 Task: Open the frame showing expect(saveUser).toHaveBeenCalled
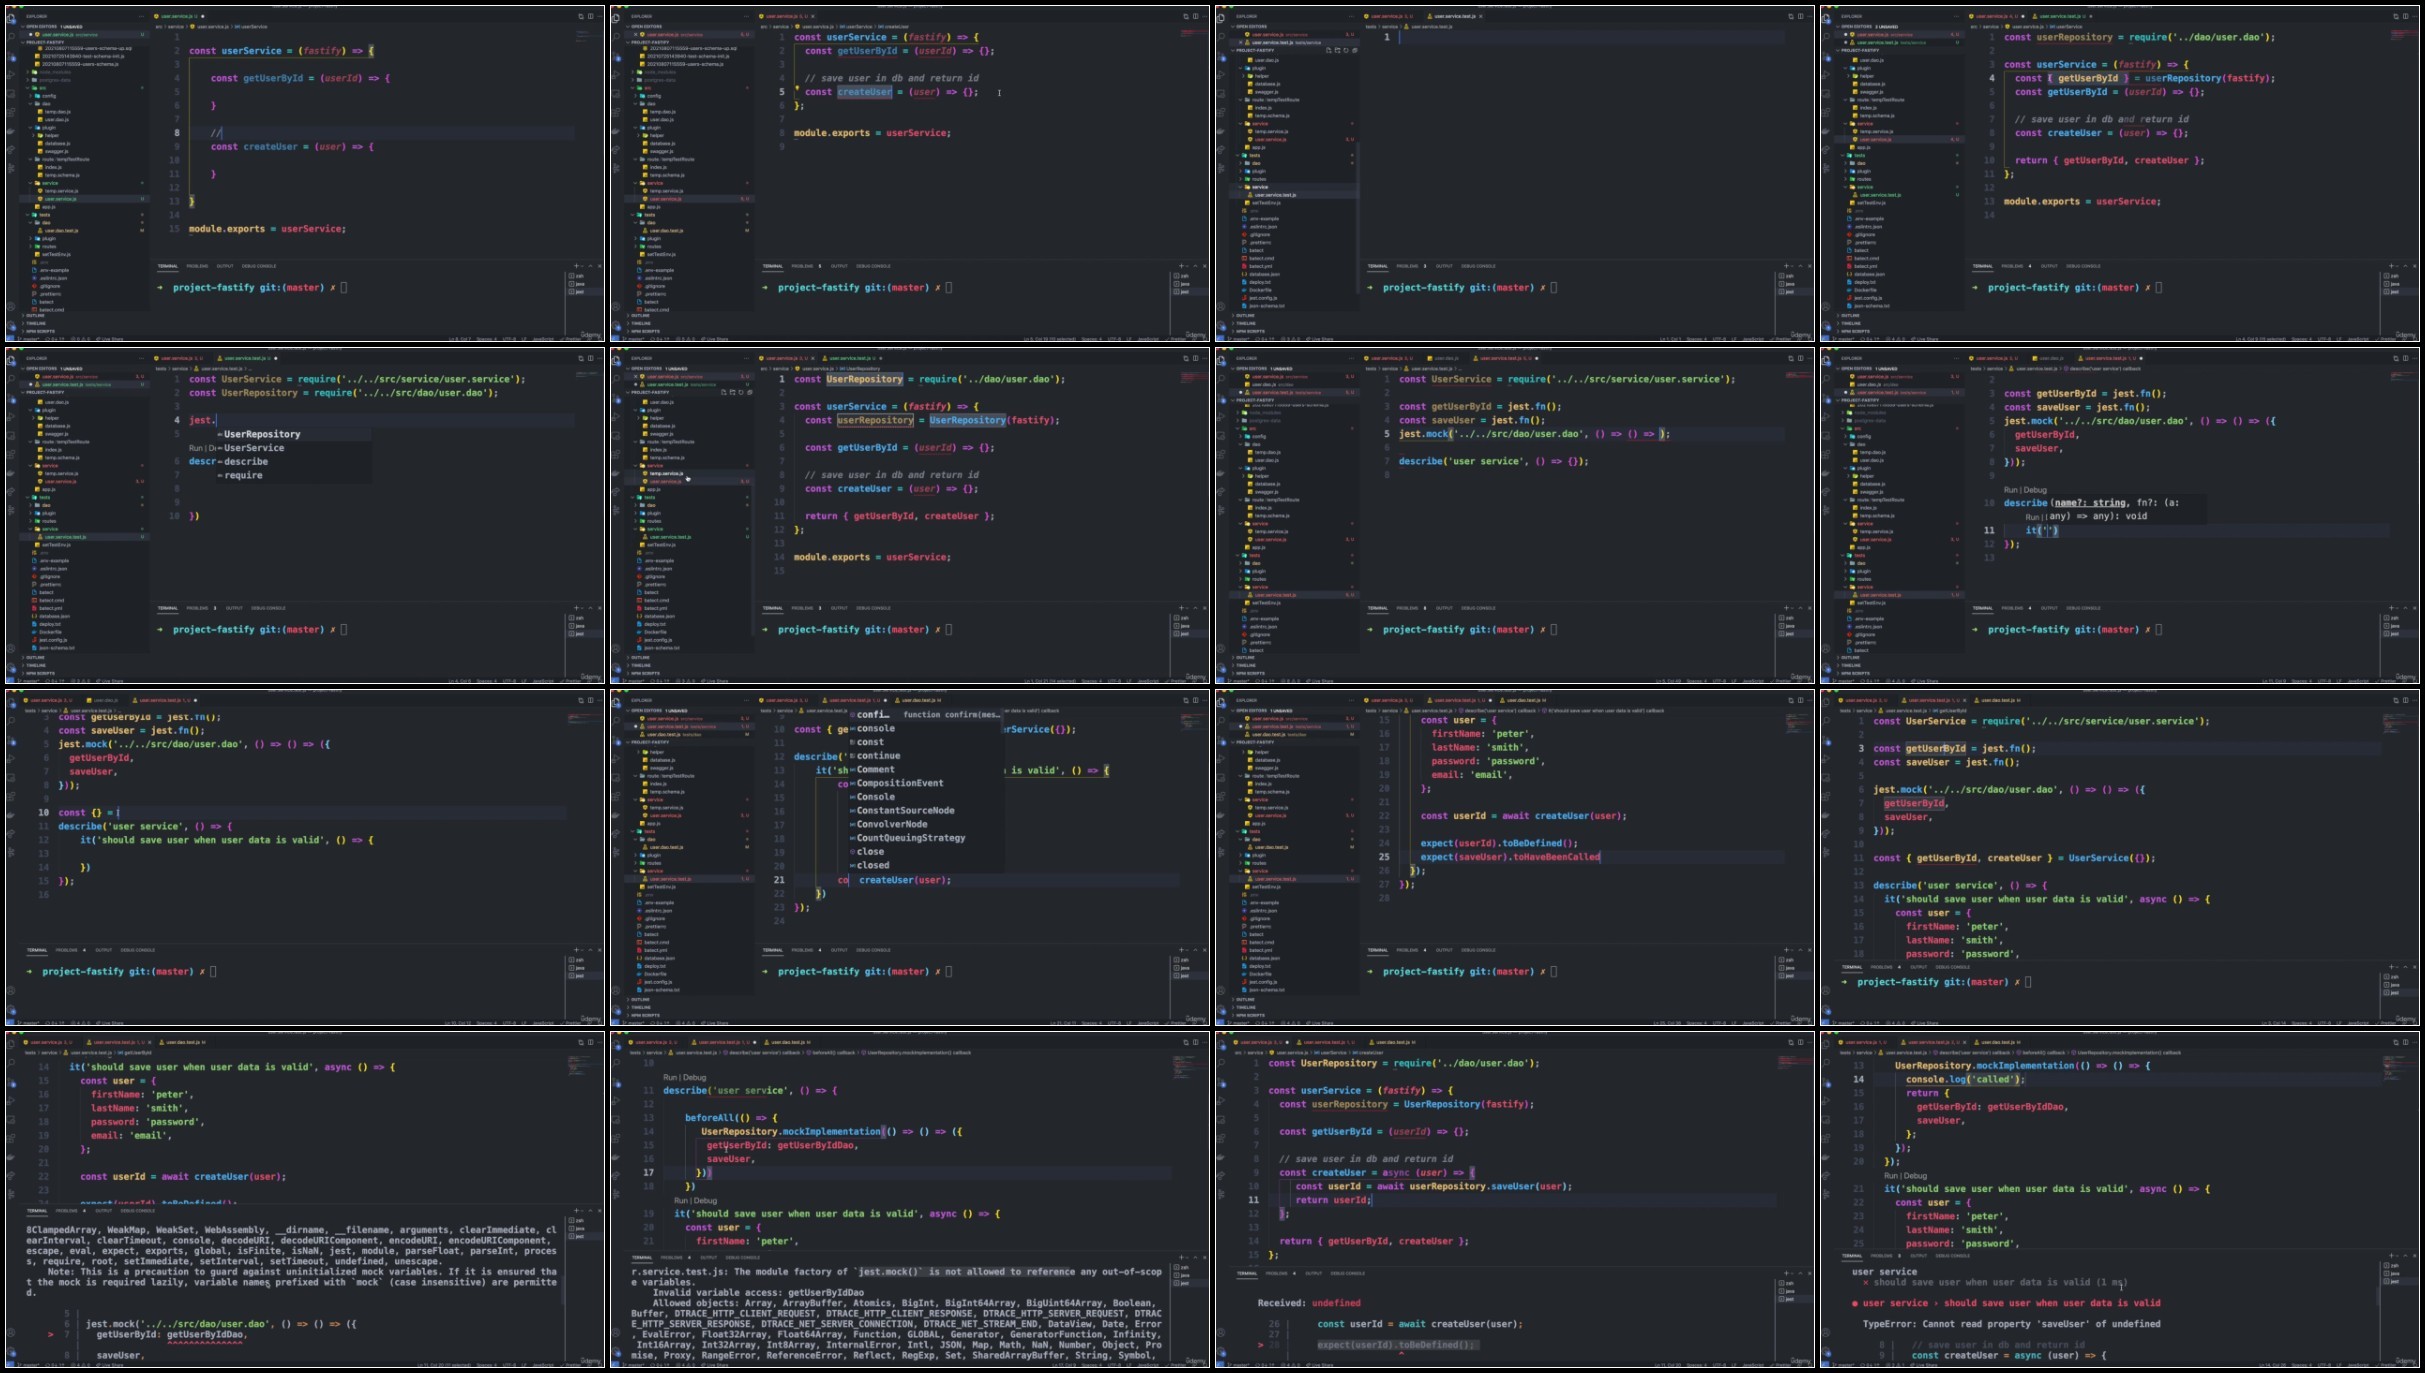(x=1515, y=858)
